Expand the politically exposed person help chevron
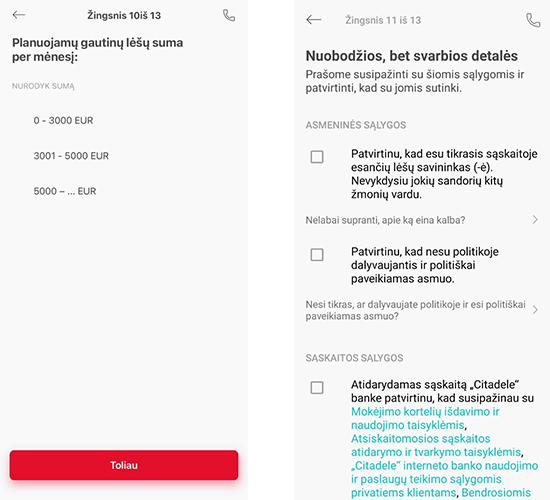This screenshot has height=500, width=550. click(535, 310)
